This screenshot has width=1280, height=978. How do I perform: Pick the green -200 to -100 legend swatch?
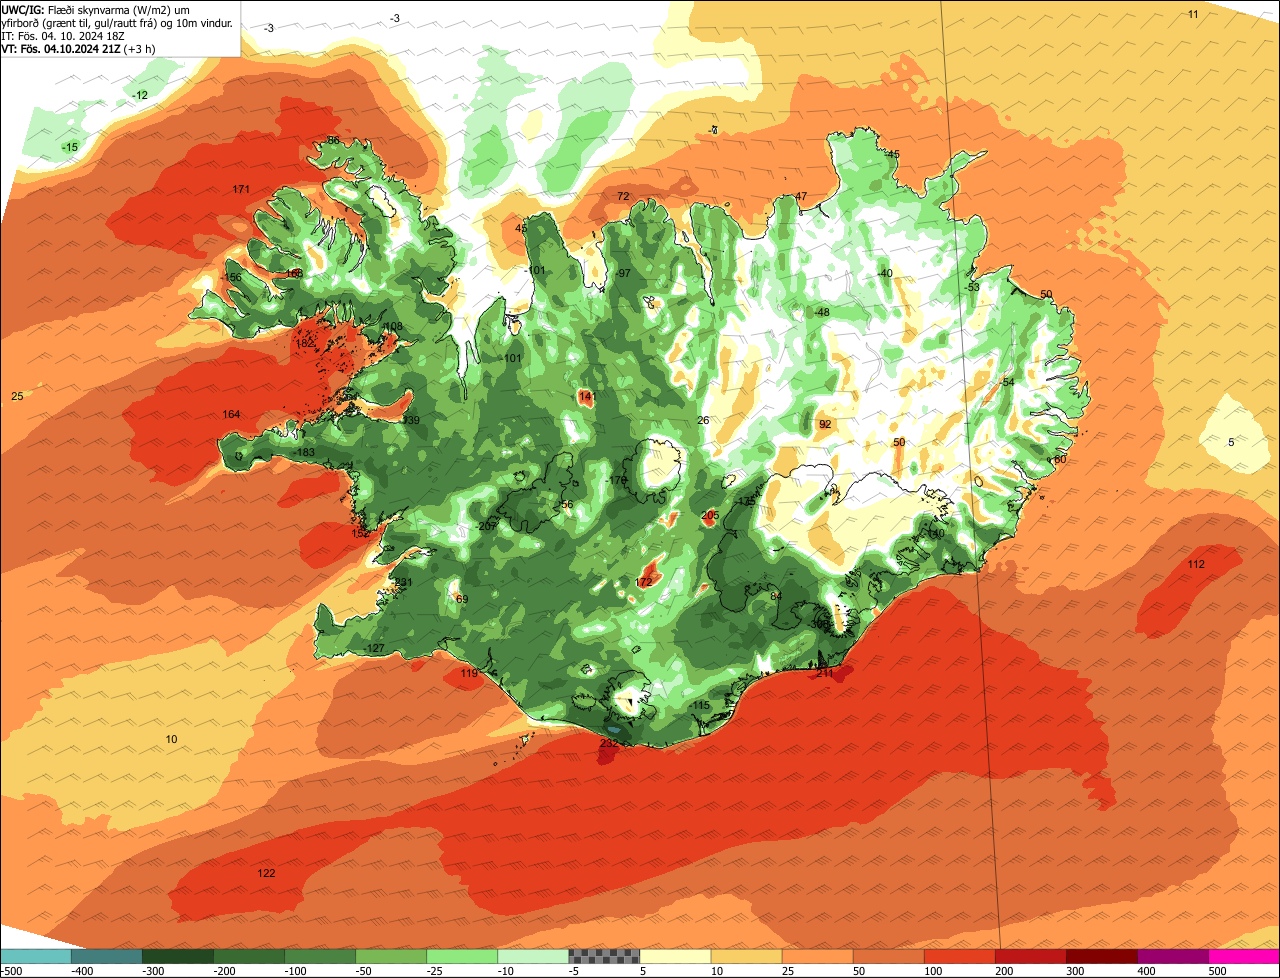coord(248,956)
